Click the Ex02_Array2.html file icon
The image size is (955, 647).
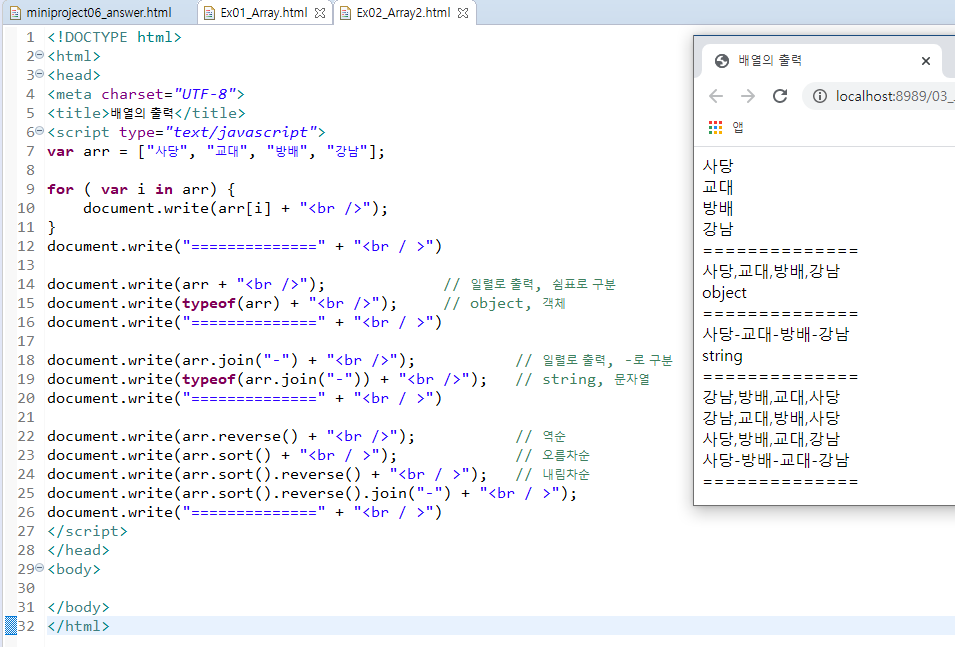coord(345,13)
